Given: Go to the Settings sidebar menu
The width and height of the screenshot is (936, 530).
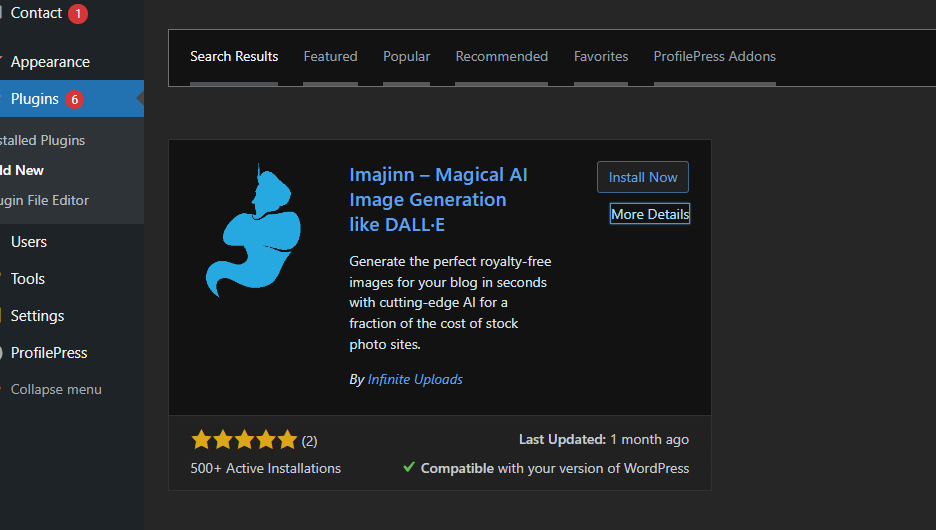Looking at the screenshot, I should (37, 315).
